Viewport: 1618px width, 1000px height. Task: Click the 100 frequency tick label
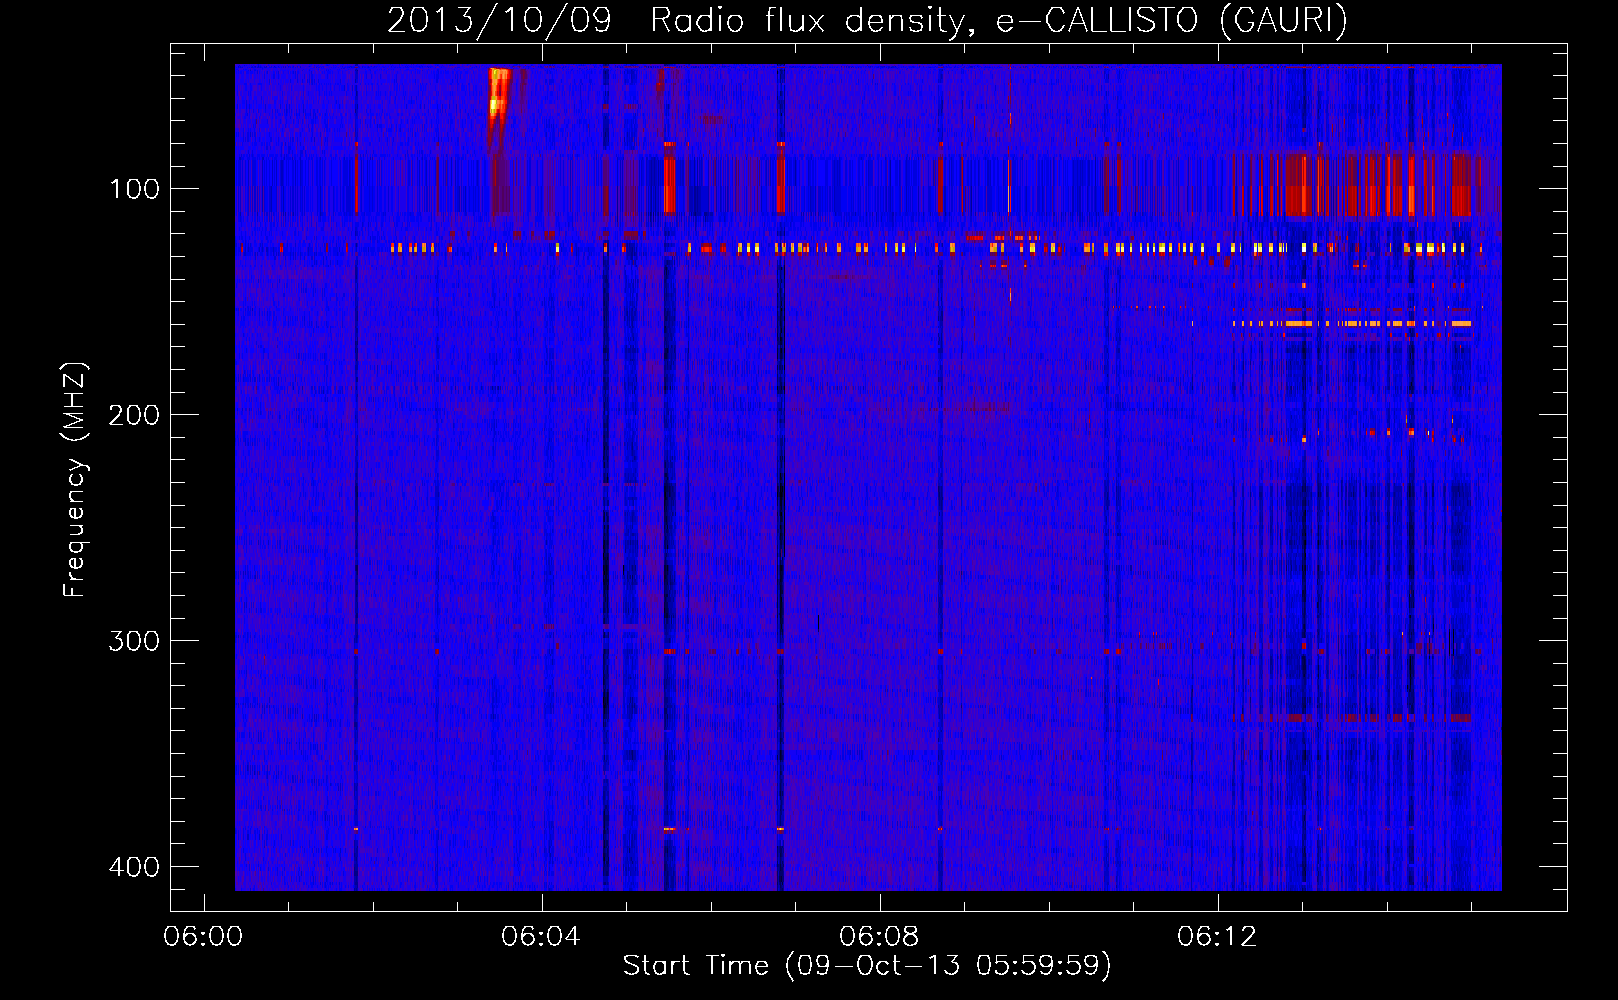pyautogui.click(x=134, y=189)
